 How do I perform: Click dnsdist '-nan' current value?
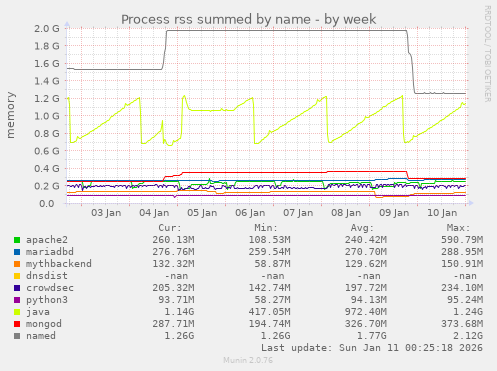[x=176, y=276]
